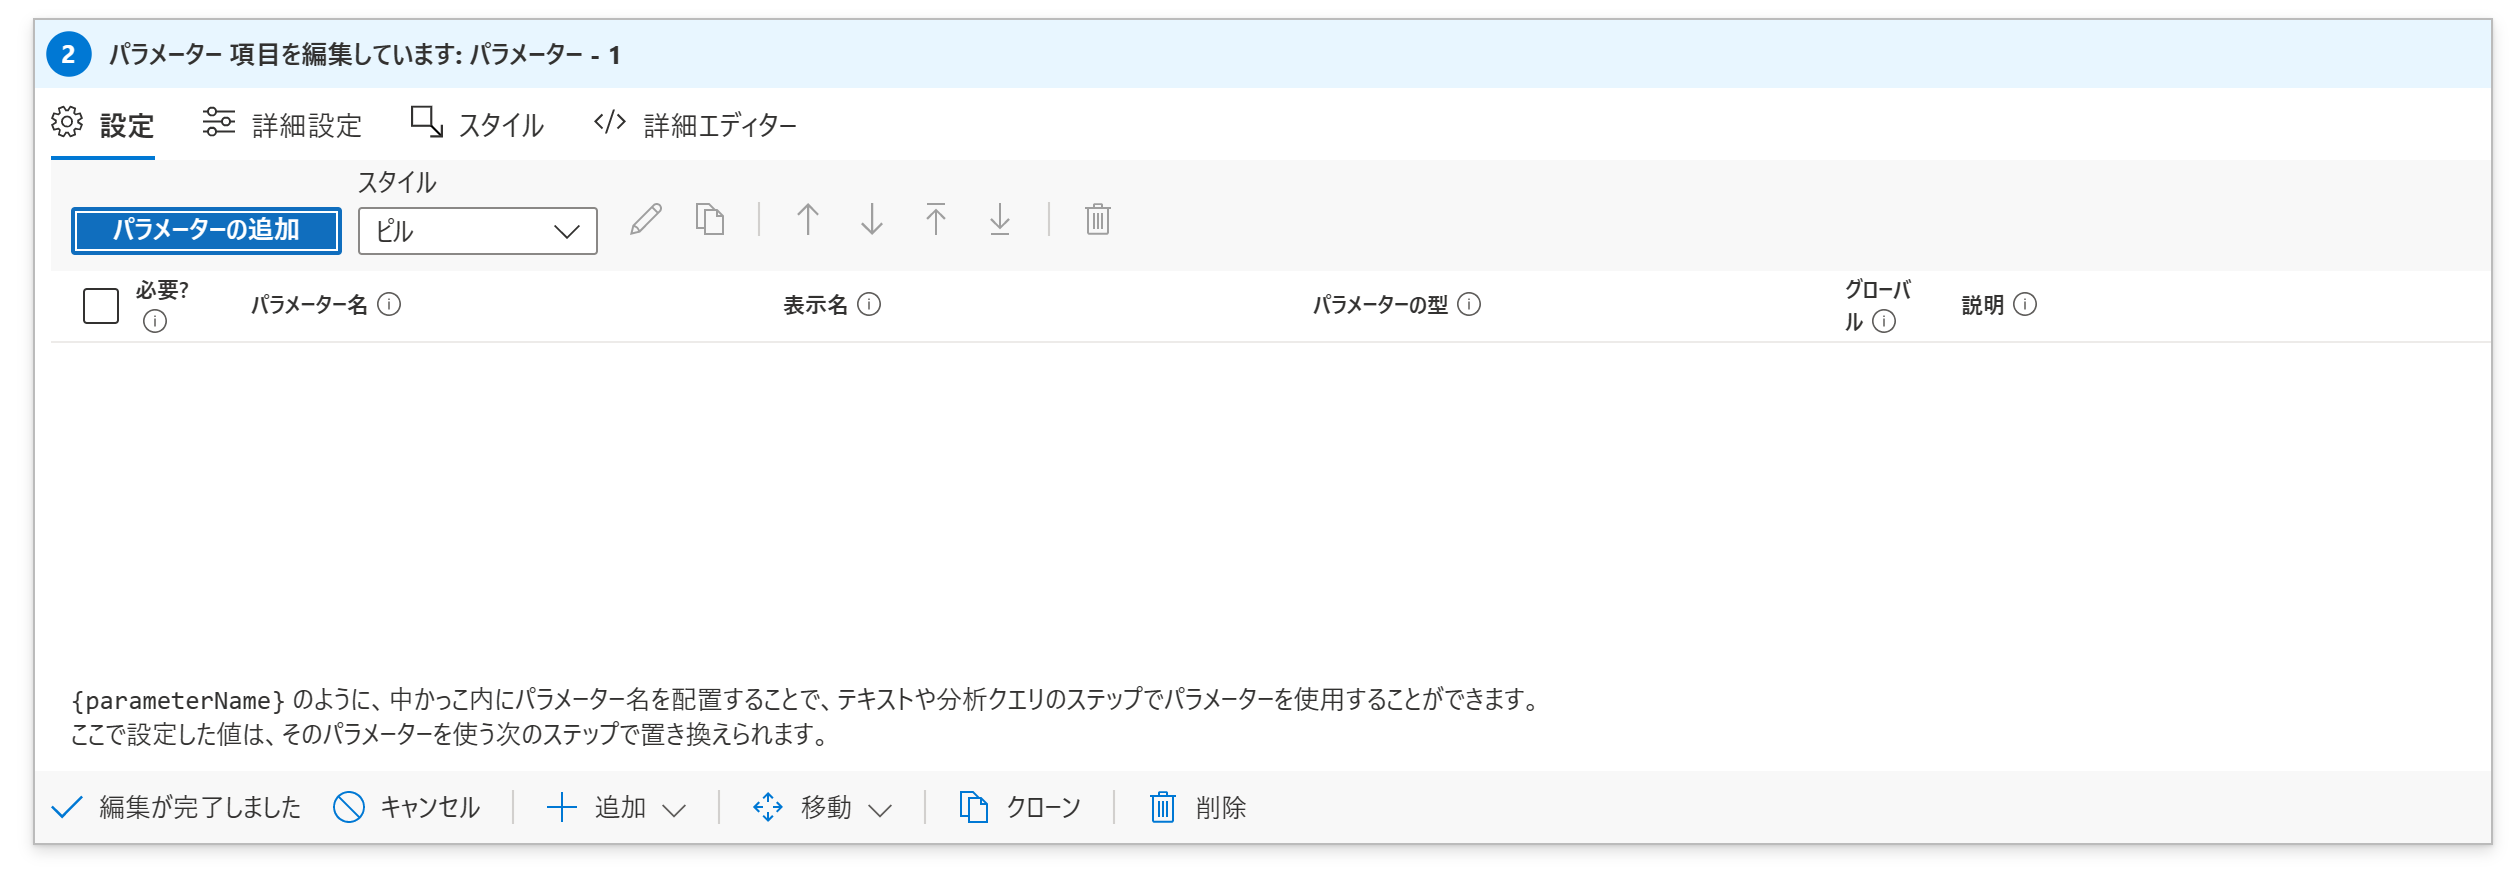Click the パラメーター名 column header

click(309, 305)
